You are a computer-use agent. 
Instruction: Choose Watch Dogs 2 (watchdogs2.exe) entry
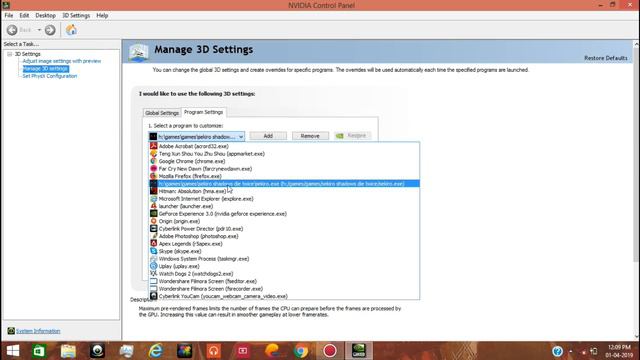284,274
